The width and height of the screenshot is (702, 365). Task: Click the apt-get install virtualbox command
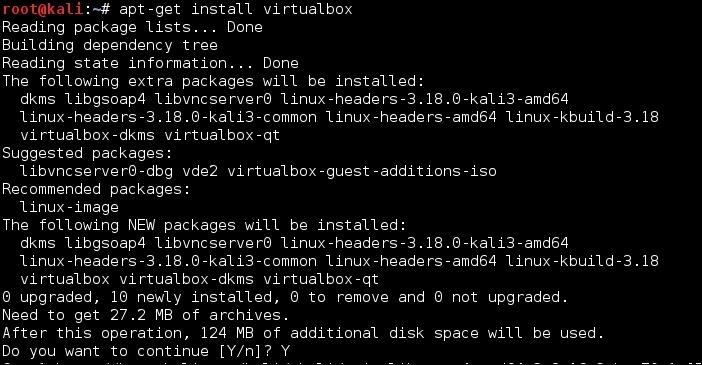236,9
